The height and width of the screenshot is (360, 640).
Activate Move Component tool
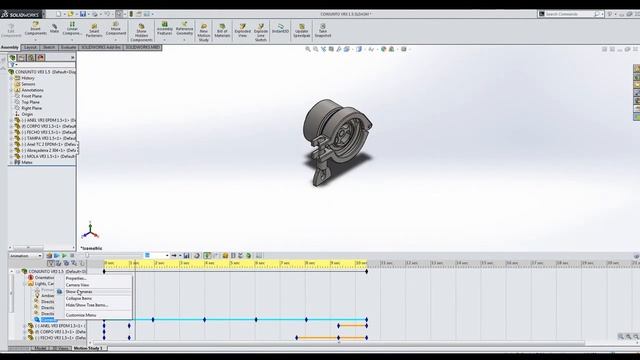[x=116, y=30]
